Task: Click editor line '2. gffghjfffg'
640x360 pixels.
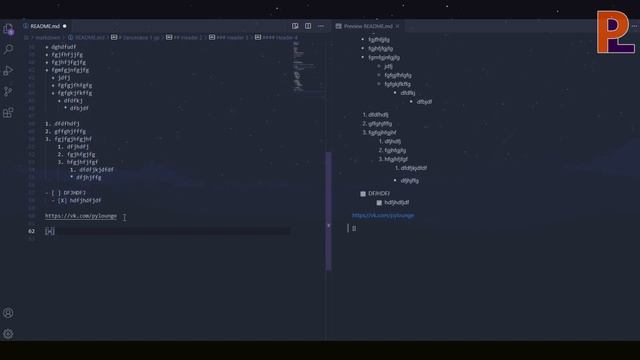Action: coord(66,131)
